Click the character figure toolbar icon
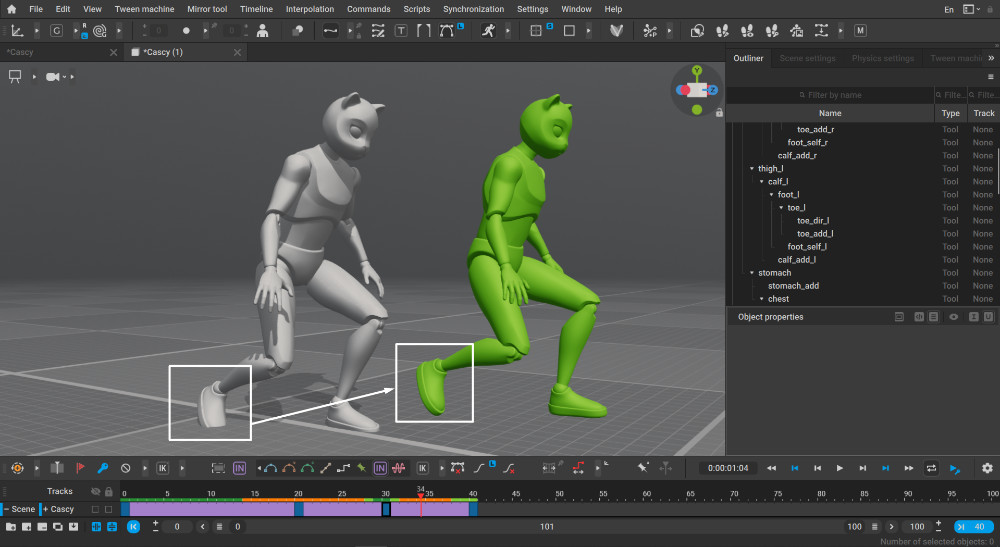1000x547 pixels. tap(262, 31)
